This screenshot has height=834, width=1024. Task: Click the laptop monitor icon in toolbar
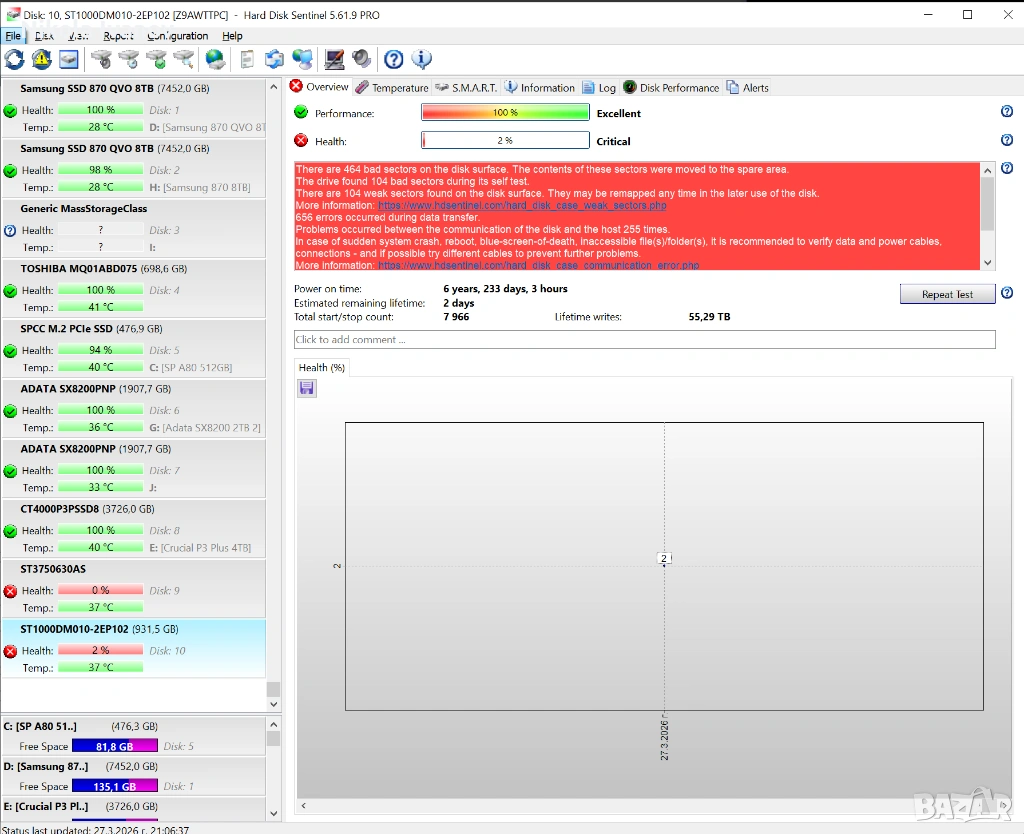(335, 60)
